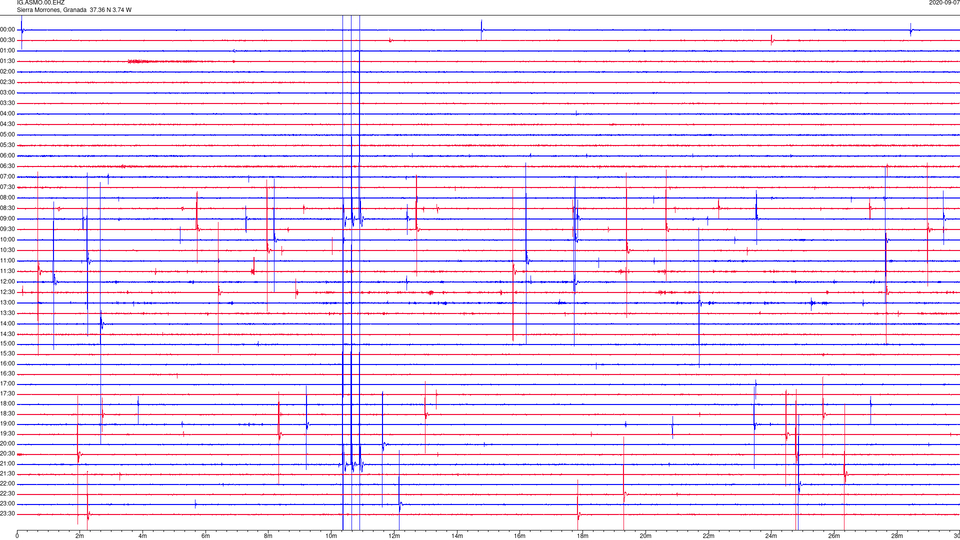Select the 08:00 time row label
The height and width of the screenshot is (540, 960).
coord(8,198)
